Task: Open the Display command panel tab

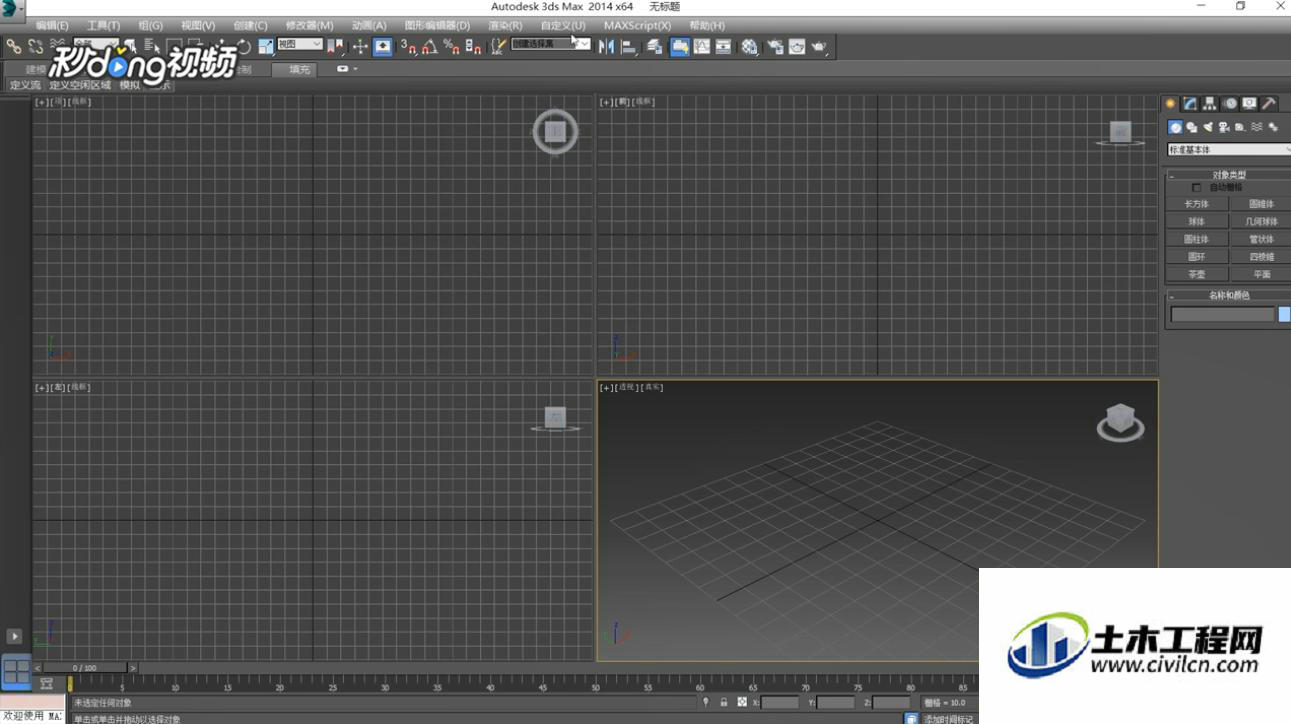Action: 1249,103
